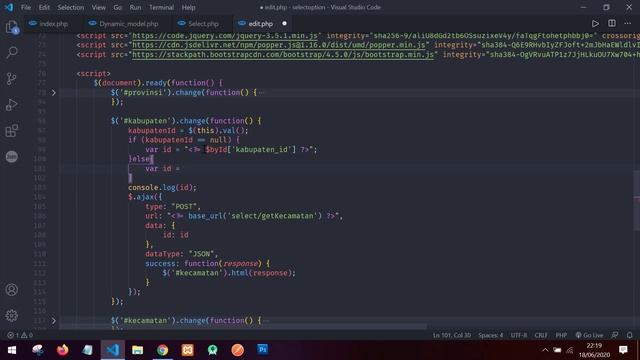Open Selection menu
Screen dimensions: 640x360
coord(71,7)
